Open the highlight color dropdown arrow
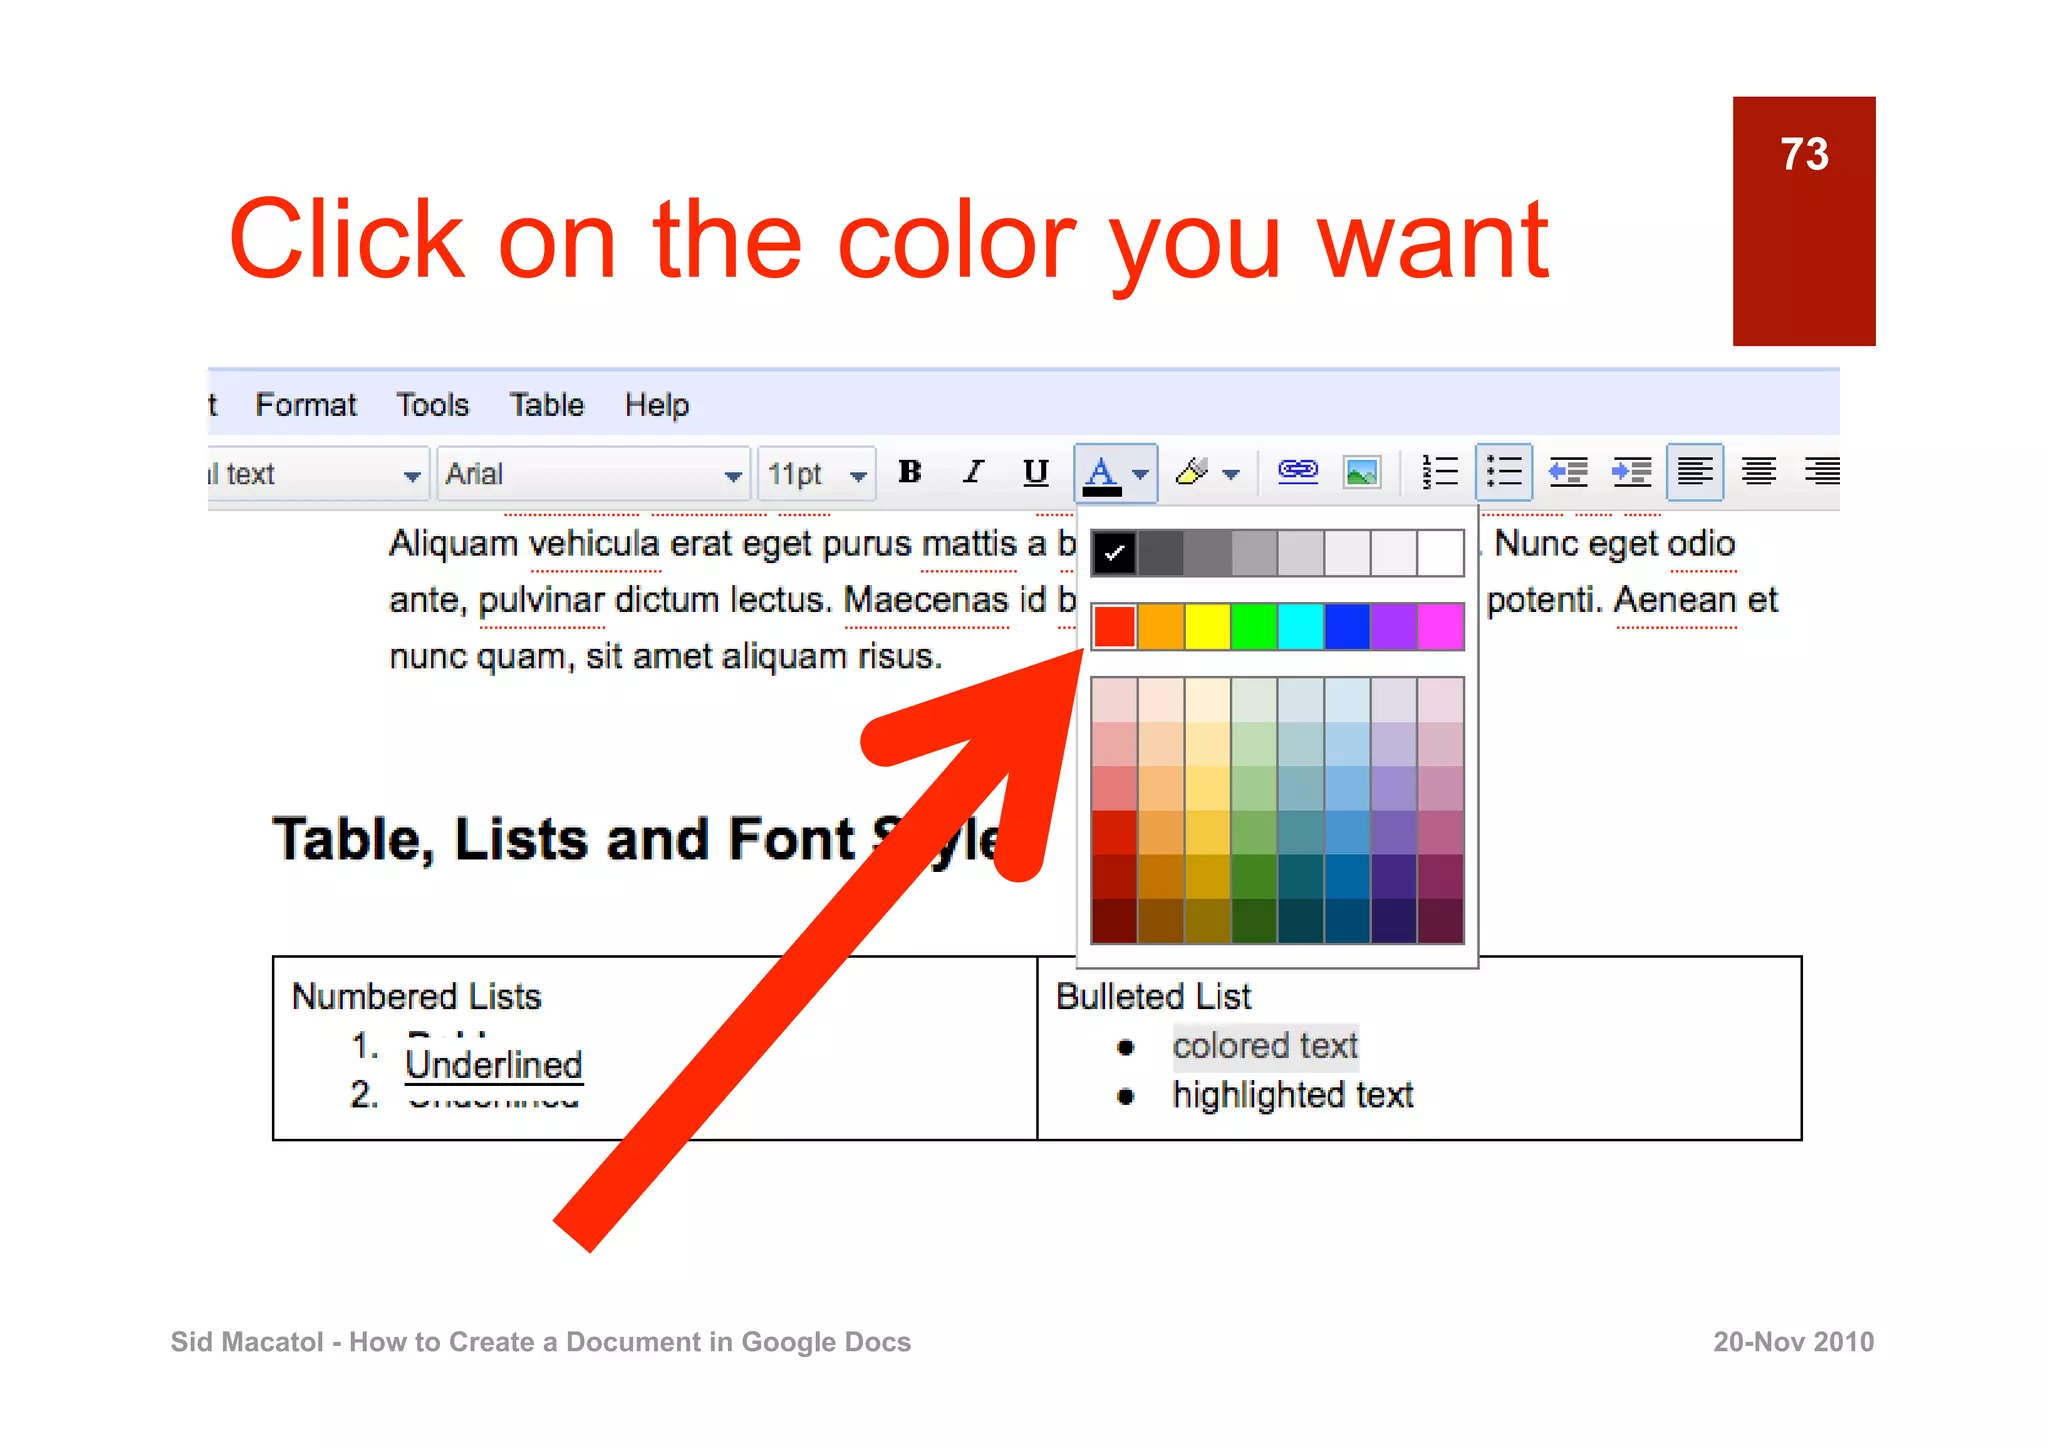This screenshot has height=1447, width=2048. (1231, 475)
